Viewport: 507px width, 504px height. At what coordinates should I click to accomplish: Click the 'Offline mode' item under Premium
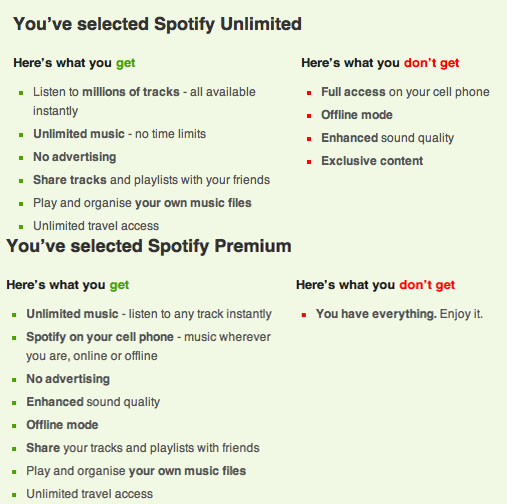(62, 425)
